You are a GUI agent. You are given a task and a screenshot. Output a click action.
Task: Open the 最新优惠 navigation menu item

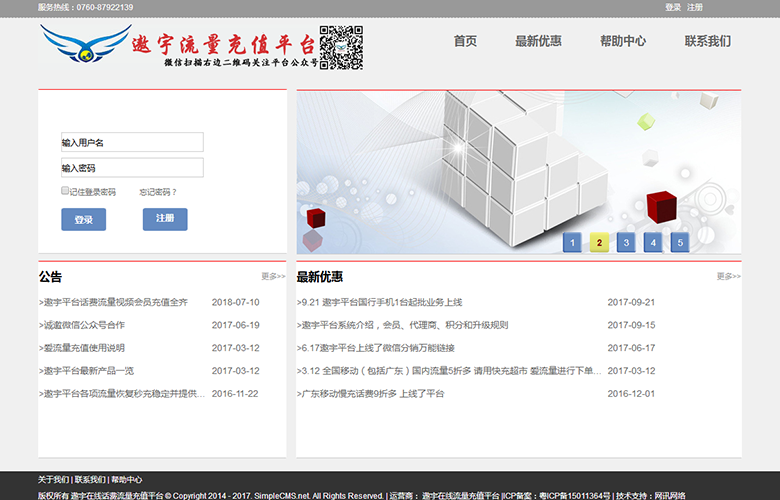point(538,42)
